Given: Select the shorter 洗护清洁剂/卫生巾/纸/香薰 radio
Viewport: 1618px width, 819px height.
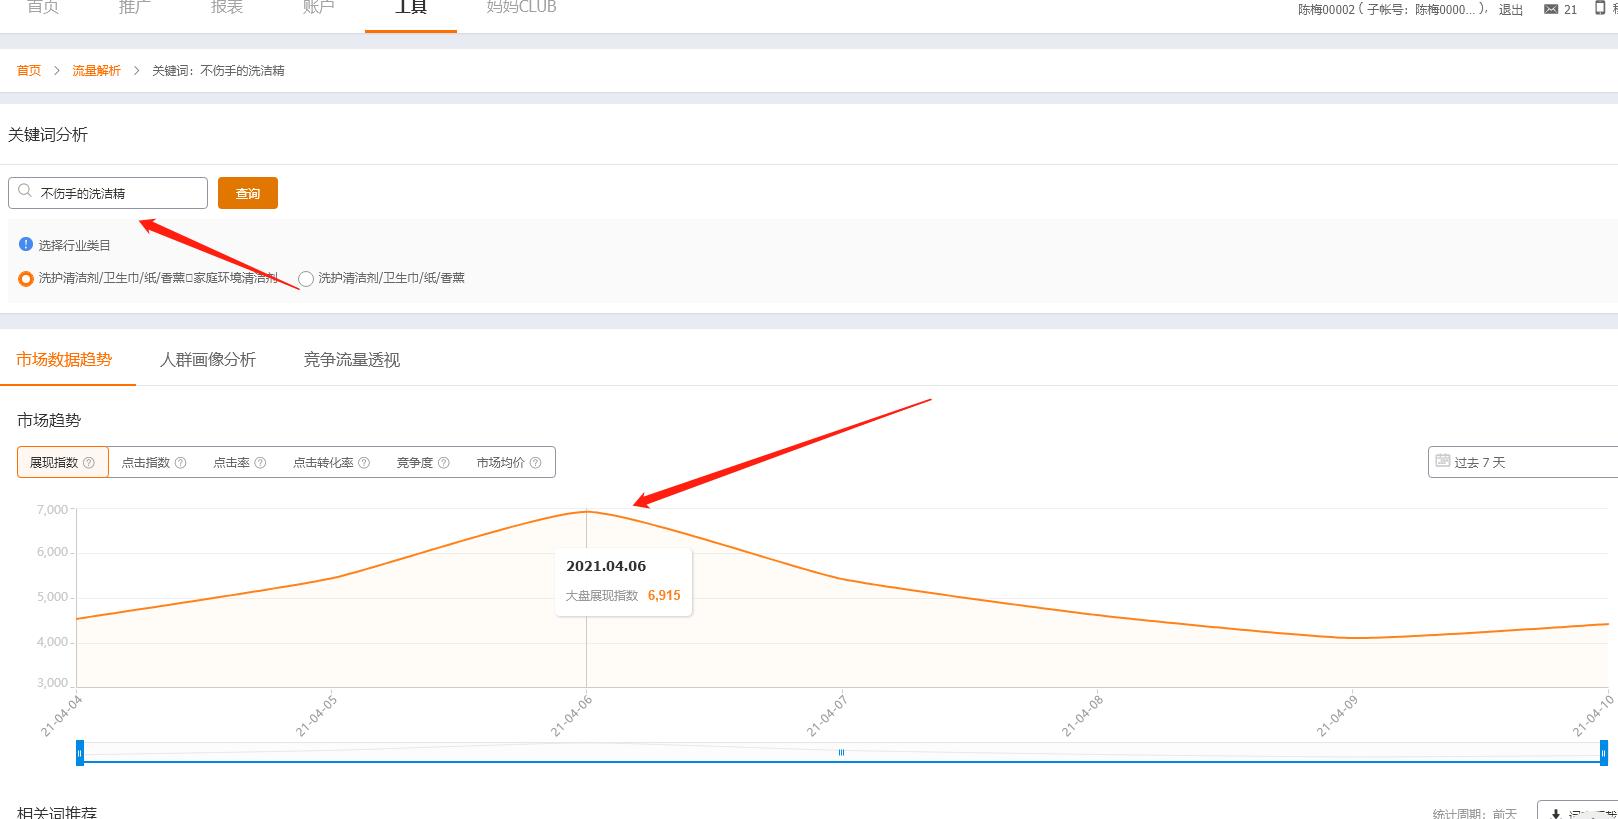Looking at the screenshot, I should click(306, 279).
